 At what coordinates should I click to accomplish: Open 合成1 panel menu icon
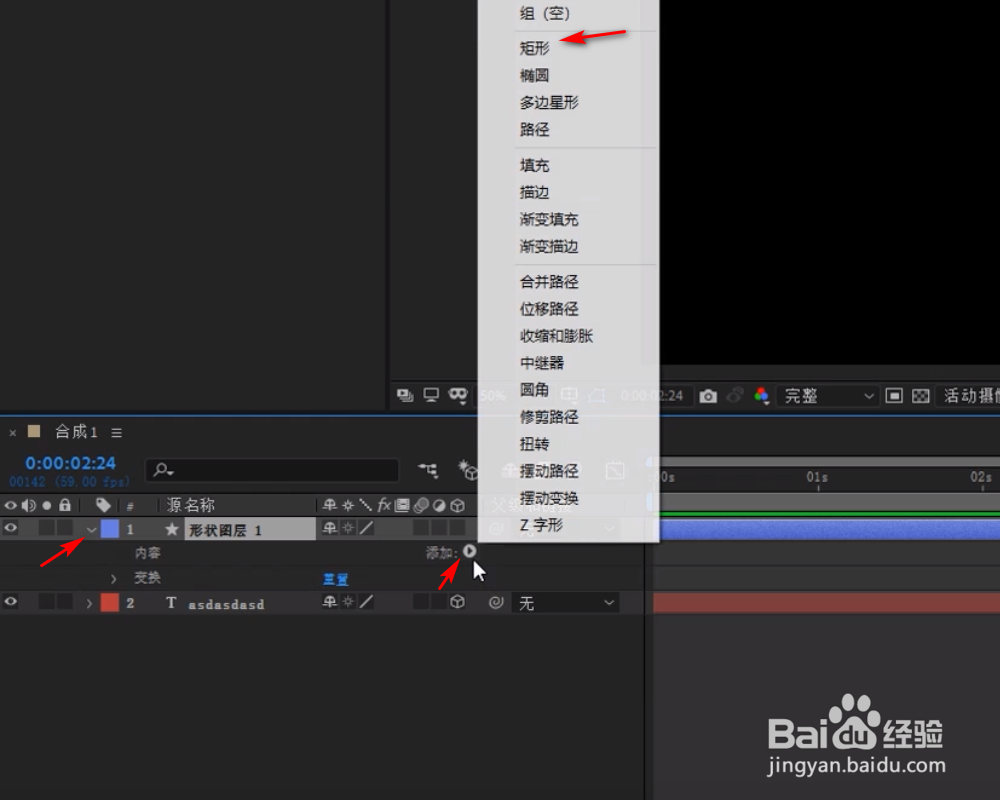(116, 433)
